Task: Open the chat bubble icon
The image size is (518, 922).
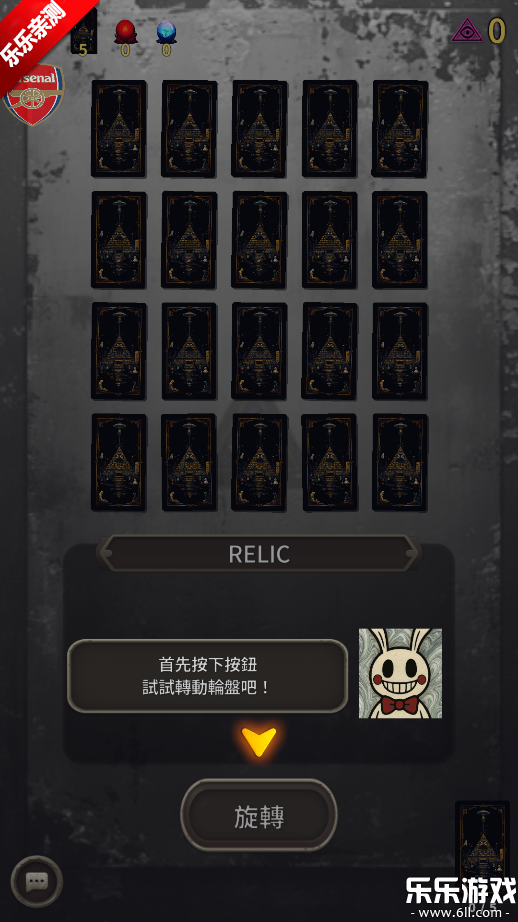Action: (x=36, y=881)
